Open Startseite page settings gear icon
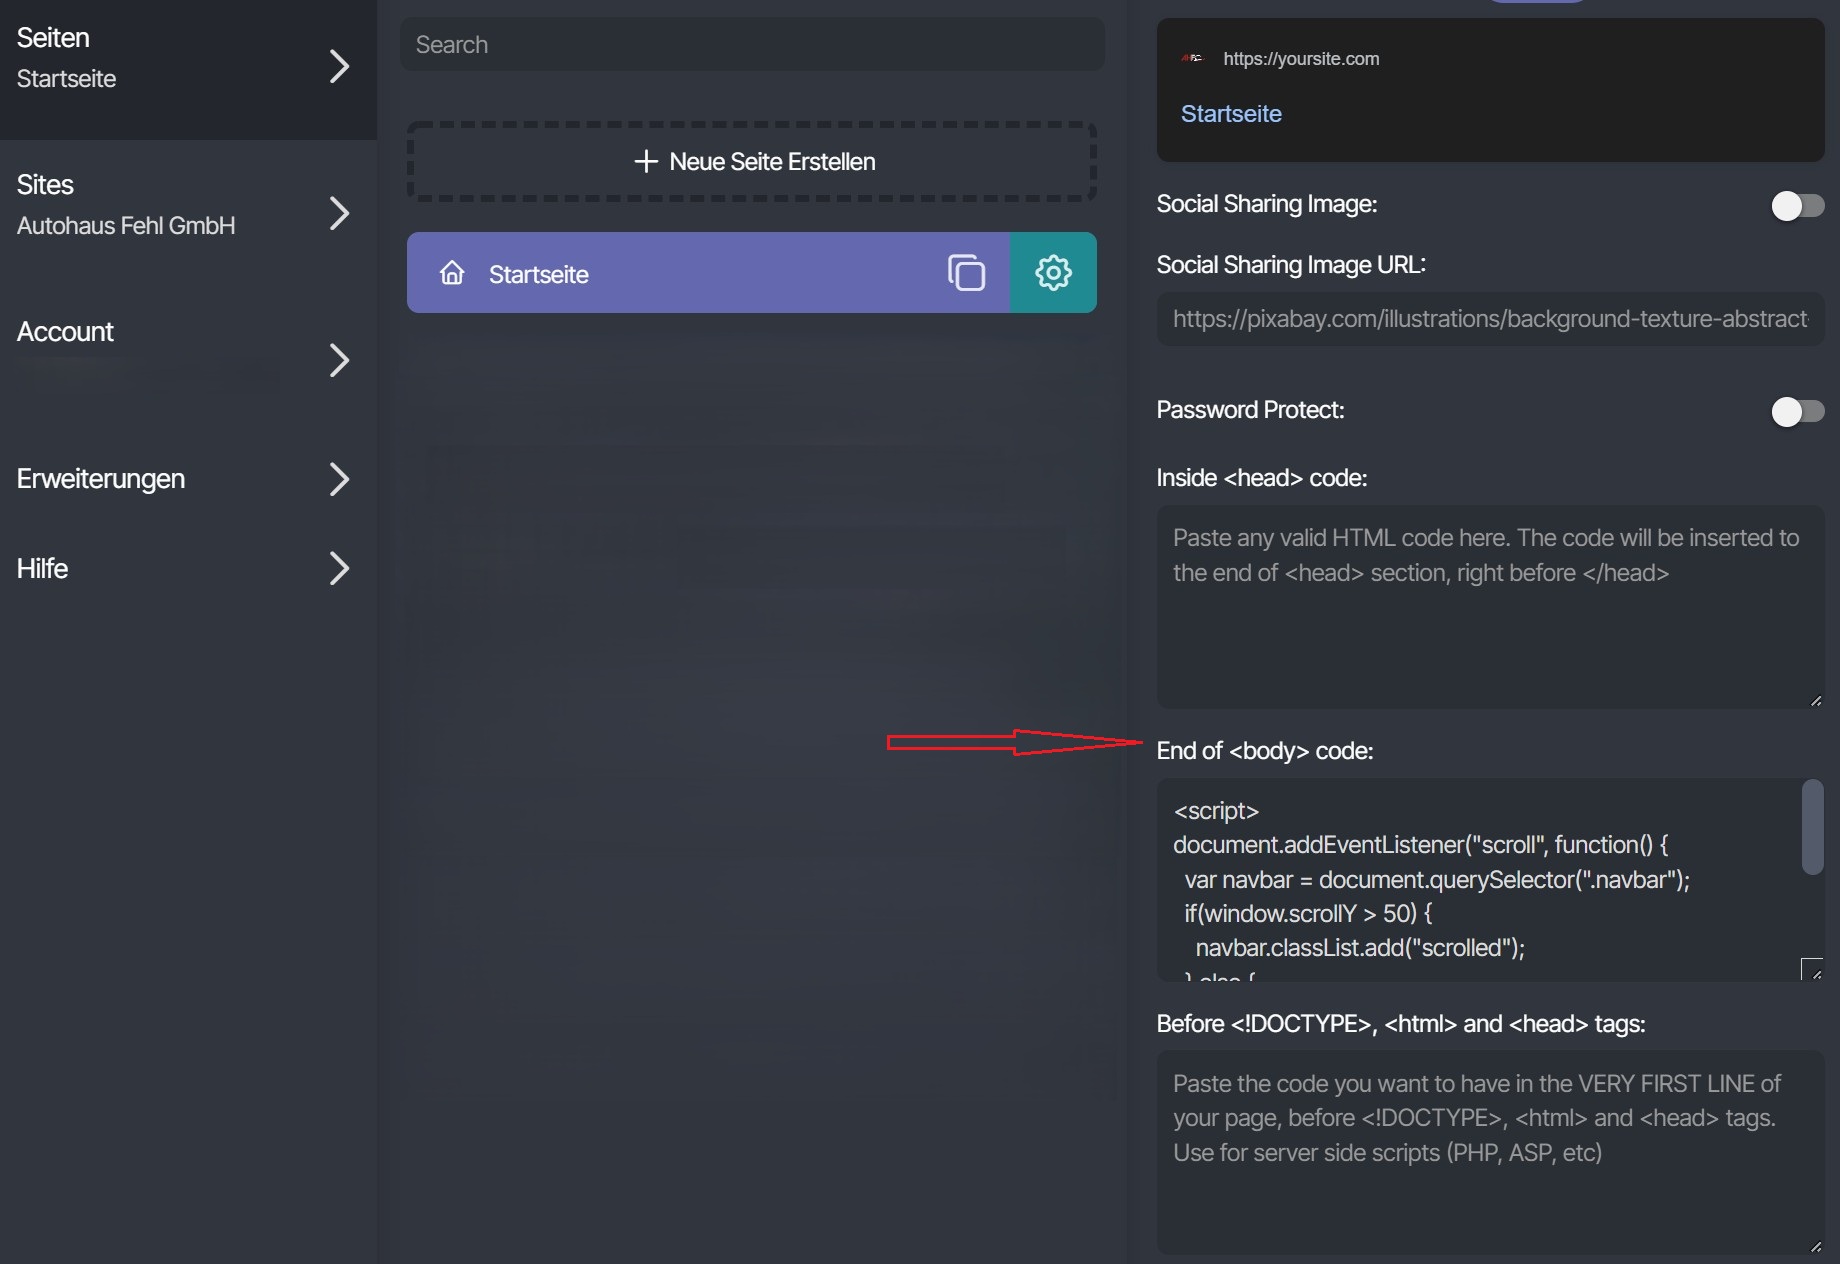Image resolution: width=1840 pixels, height=1264 pixels. click(1053, 273)
